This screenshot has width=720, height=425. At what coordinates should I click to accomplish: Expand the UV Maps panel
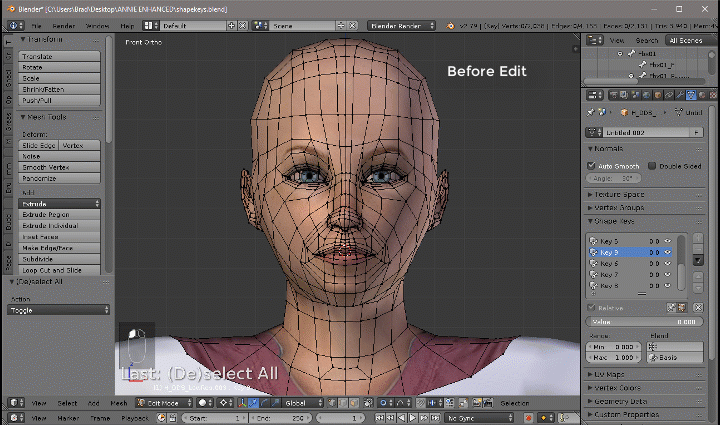pyautogui.click(x=608, y=374)
